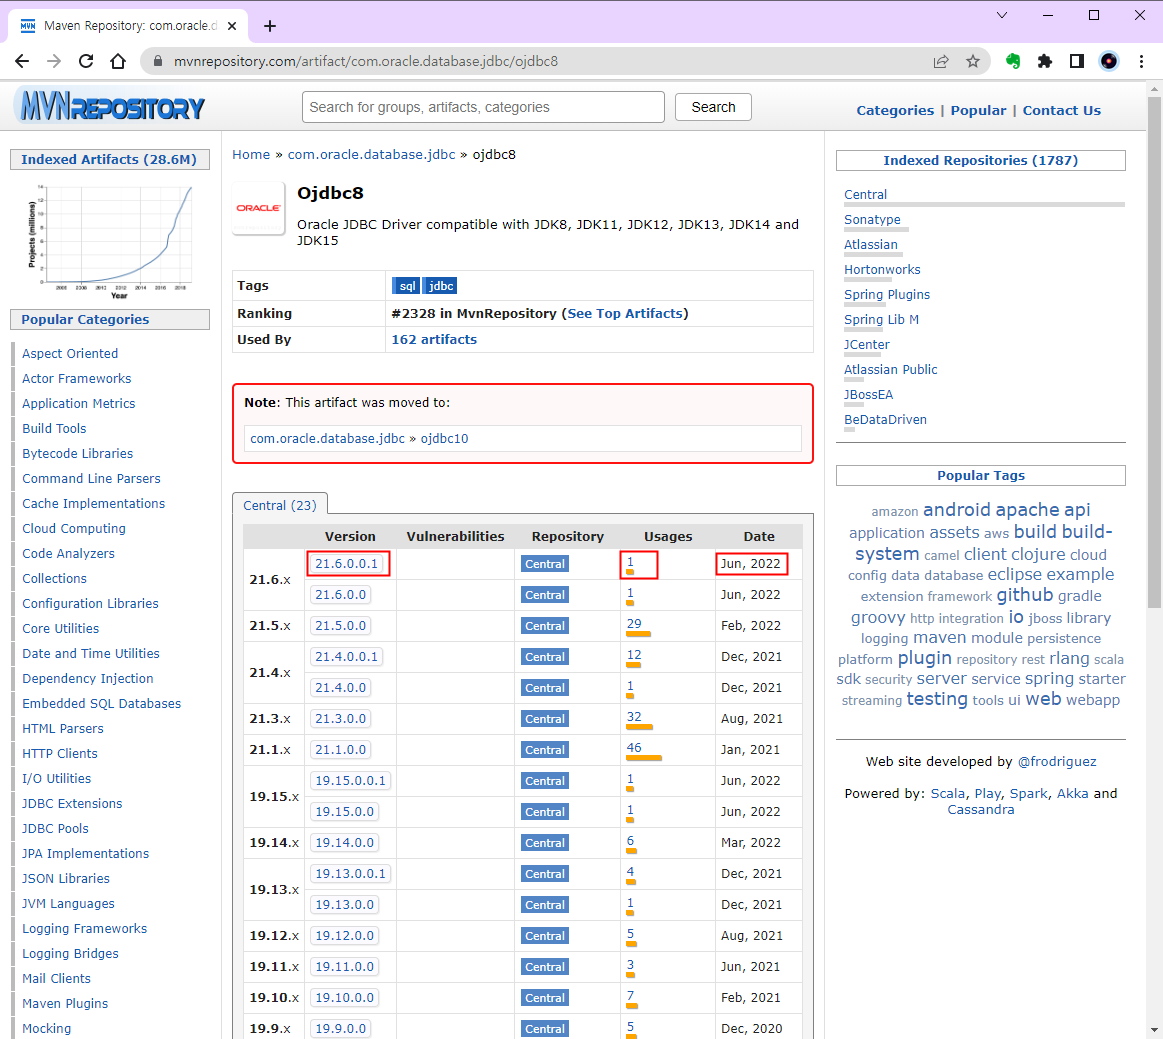Open the @frodriguez developer link
The height and width of the screenshot is (1039, 1163).
pos(1057,762)
